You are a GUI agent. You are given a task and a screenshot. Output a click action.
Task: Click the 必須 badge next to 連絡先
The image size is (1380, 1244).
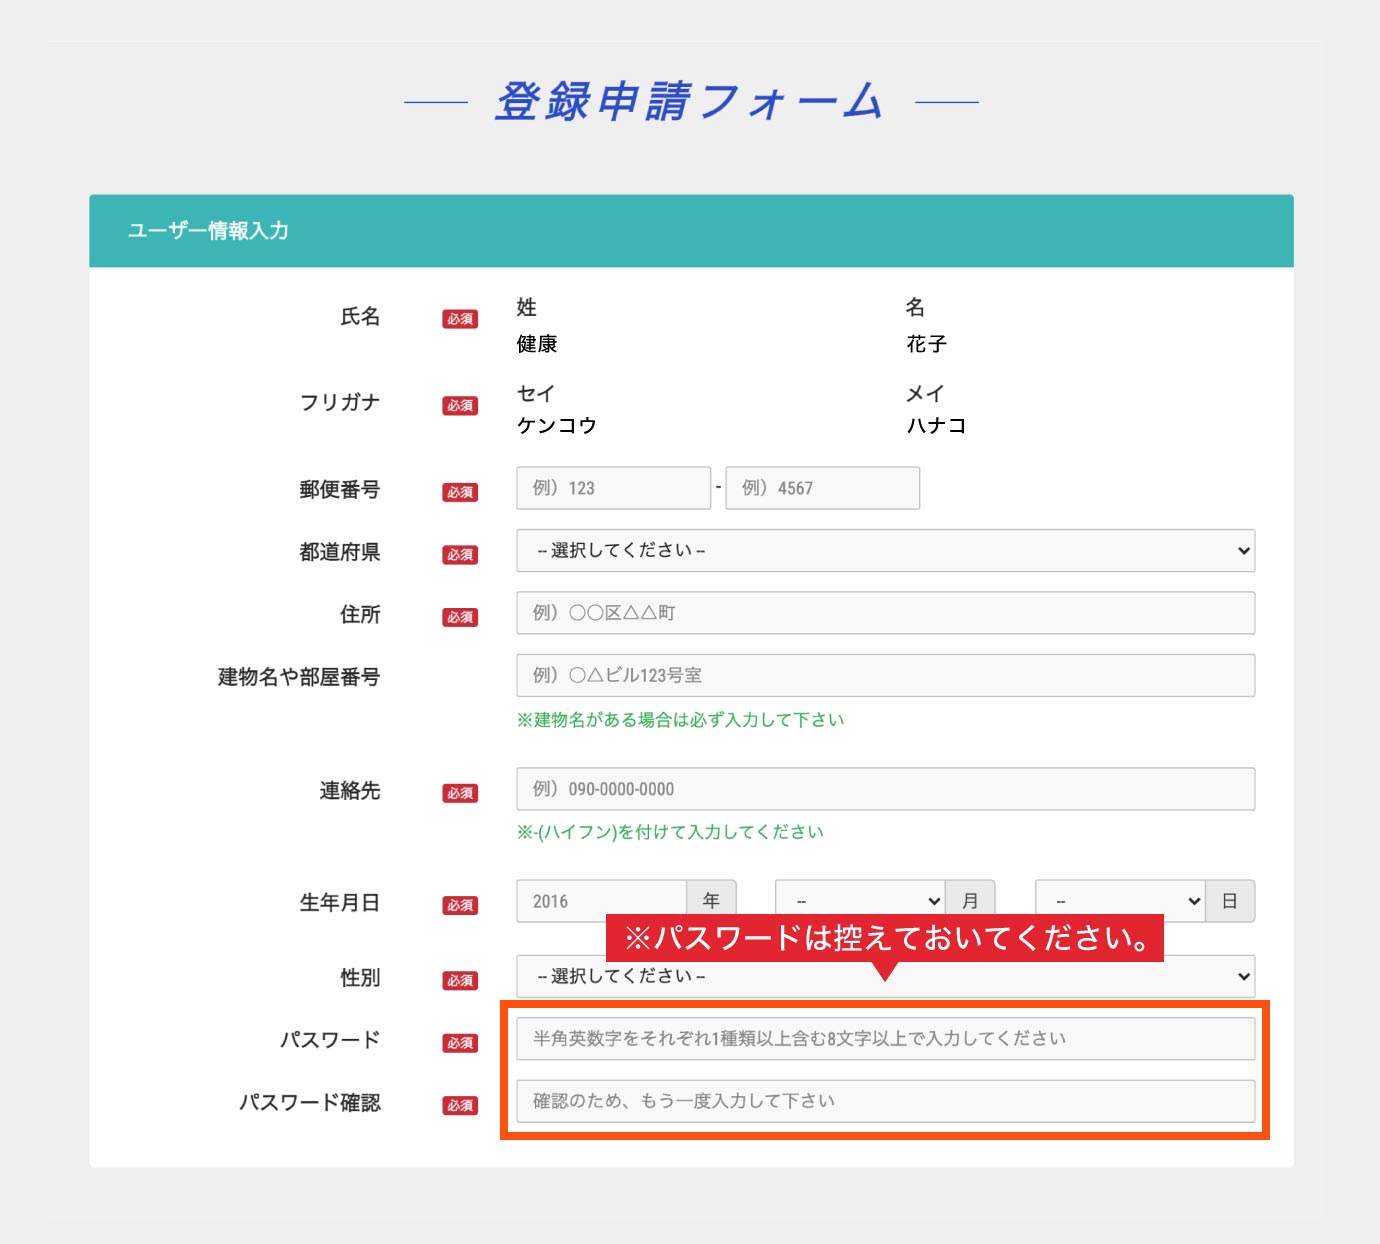pos(460,793)
